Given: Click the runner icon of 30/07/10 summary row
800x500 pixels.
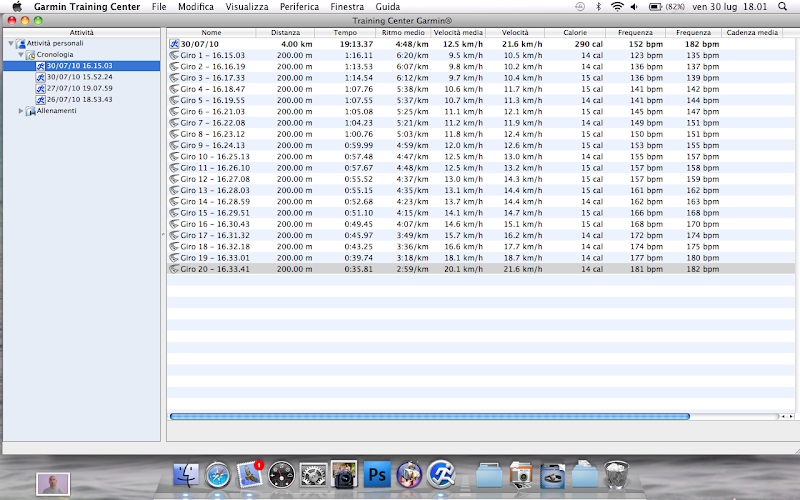Looking at the screenshot, I should tap(174, 44).
